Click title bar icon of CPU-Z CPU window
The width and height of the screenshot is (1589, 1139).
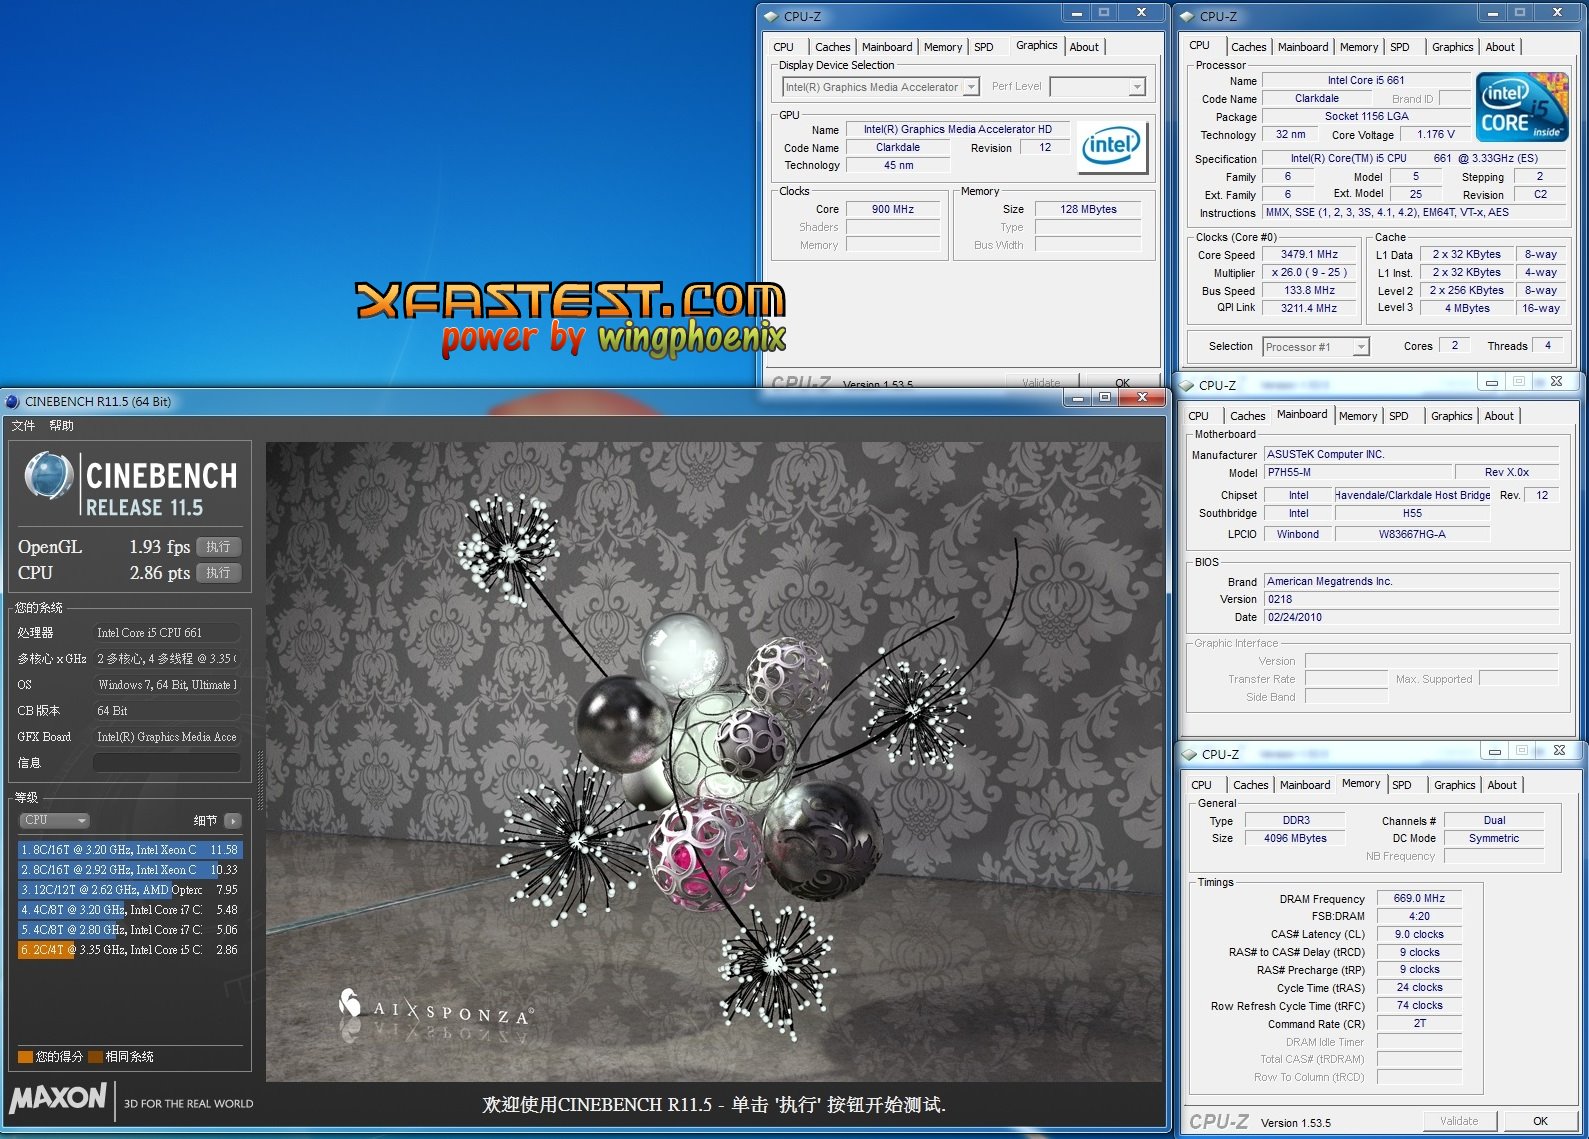pos(1186,16)
